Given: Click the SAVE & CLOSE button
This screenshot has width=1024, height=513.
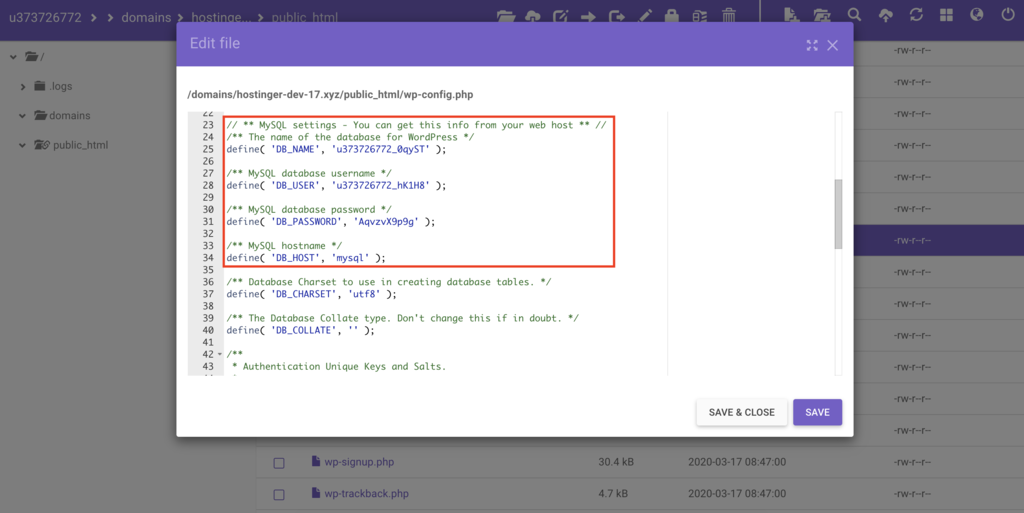Looking at the screenshot, I should point(741,412).
